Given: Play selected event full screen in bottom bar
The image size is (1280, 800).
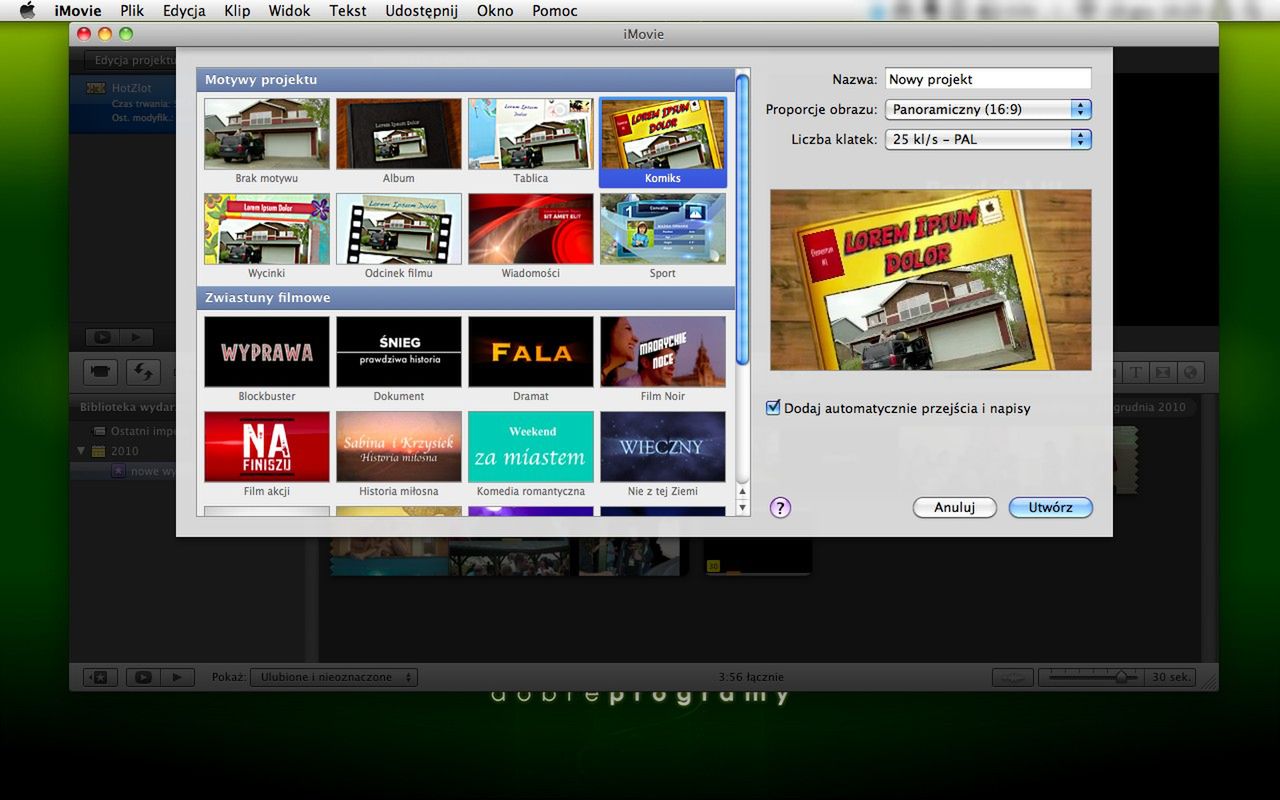Looking at the screenshot, I should coord(143,677).
